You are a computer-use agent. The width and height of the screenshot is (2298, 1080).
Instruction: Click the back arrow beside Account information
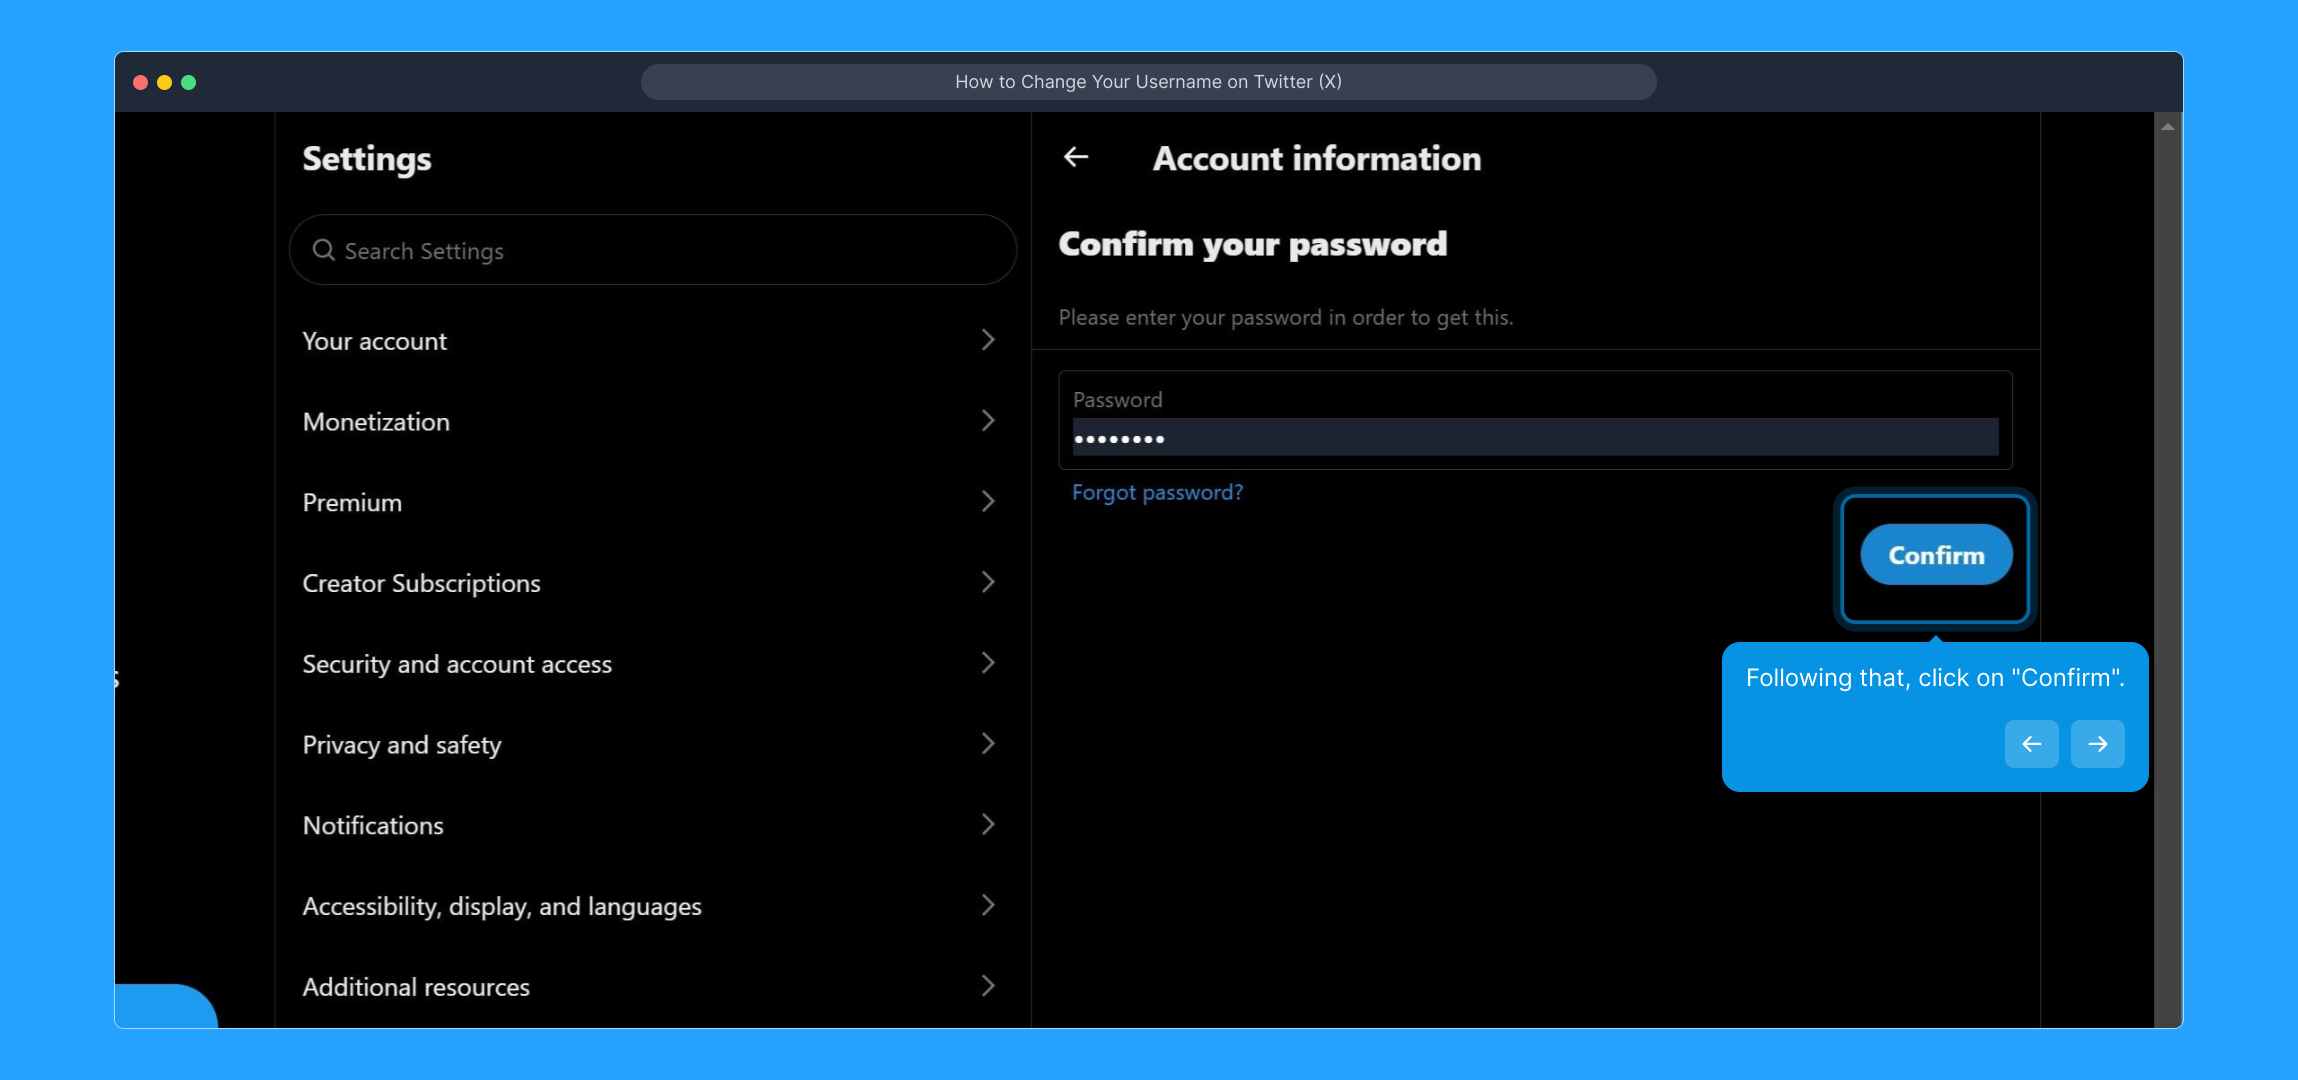pos(1076,157)
